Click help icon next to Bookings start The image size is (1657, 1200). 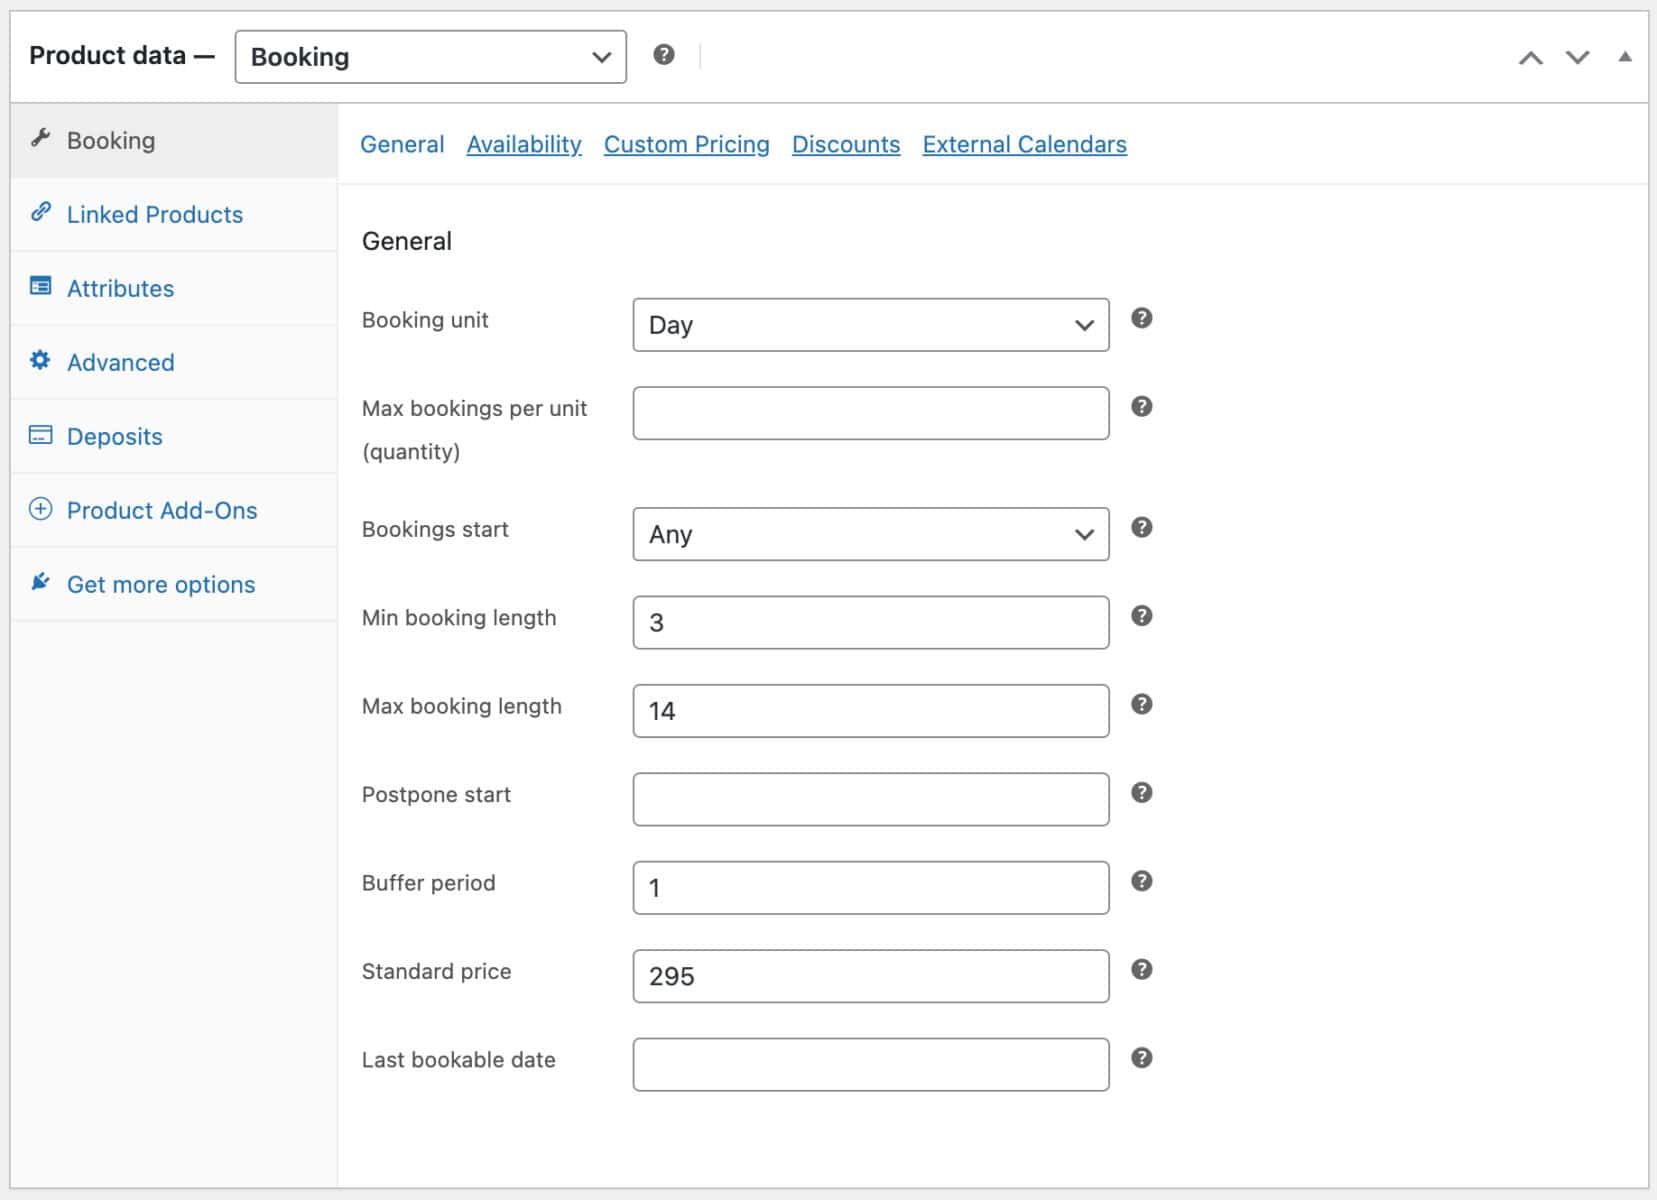1141,527
